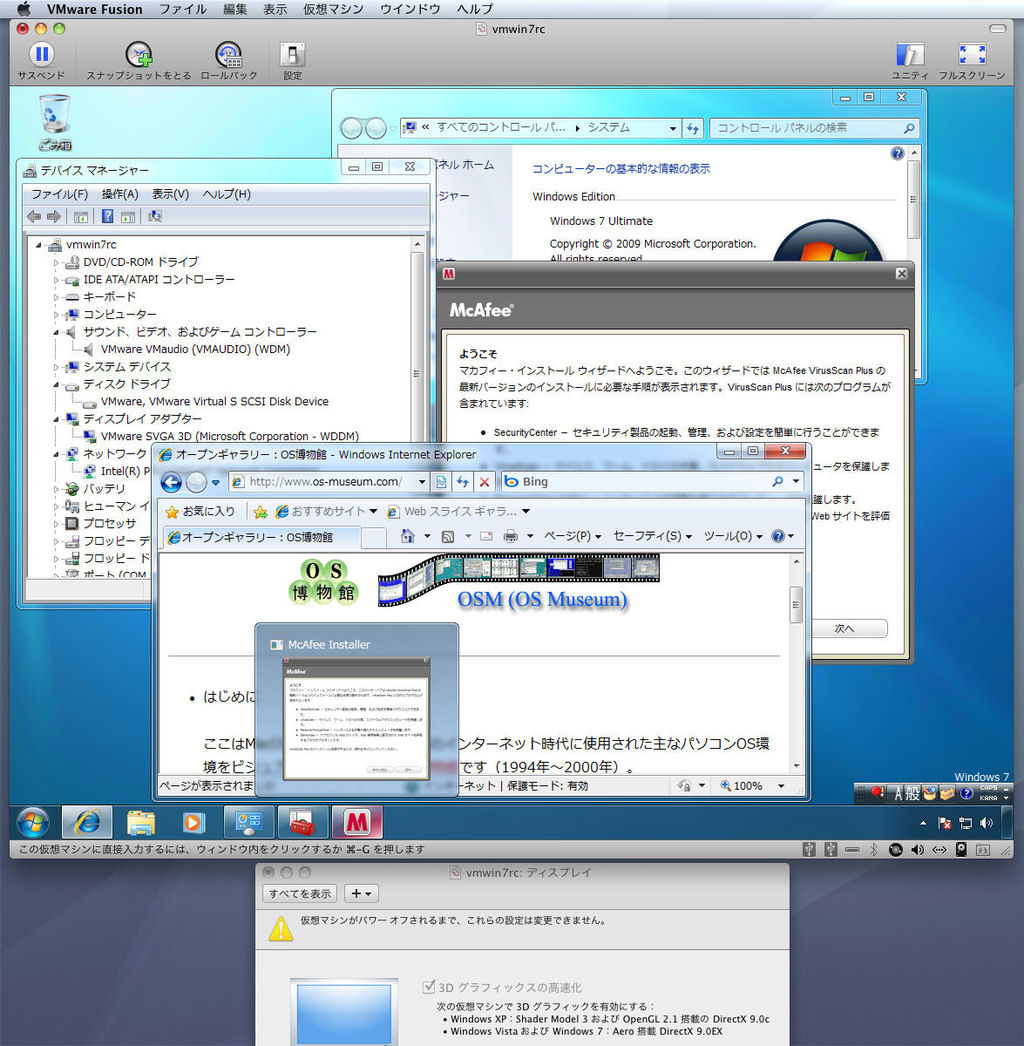Click 次へ button in McAfee installer
Image resolution: width=1024 pixels, height=1046 pixels.
[x=847, y=628]
